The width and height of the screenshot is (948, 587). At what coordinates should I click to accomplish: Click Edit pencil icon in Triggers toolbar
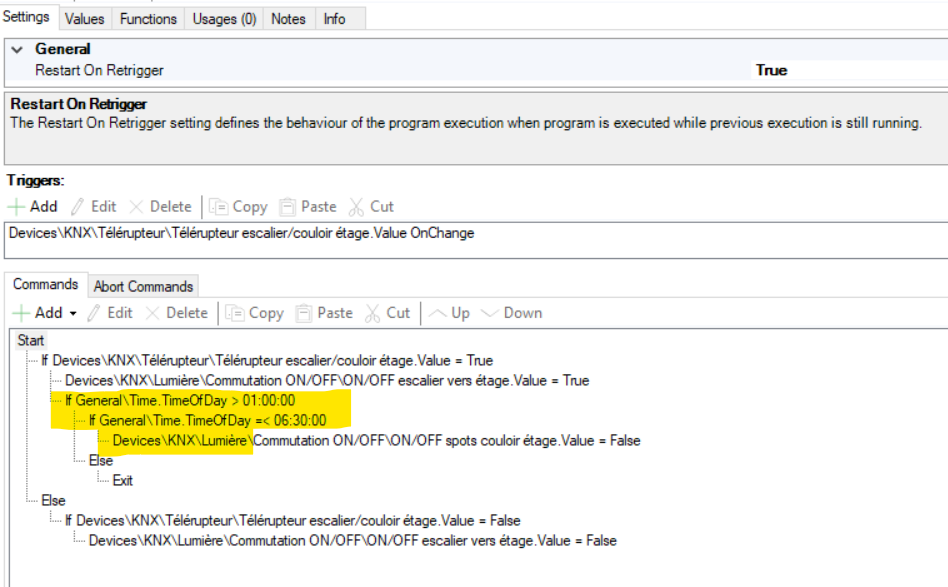(x=79, y=207)
